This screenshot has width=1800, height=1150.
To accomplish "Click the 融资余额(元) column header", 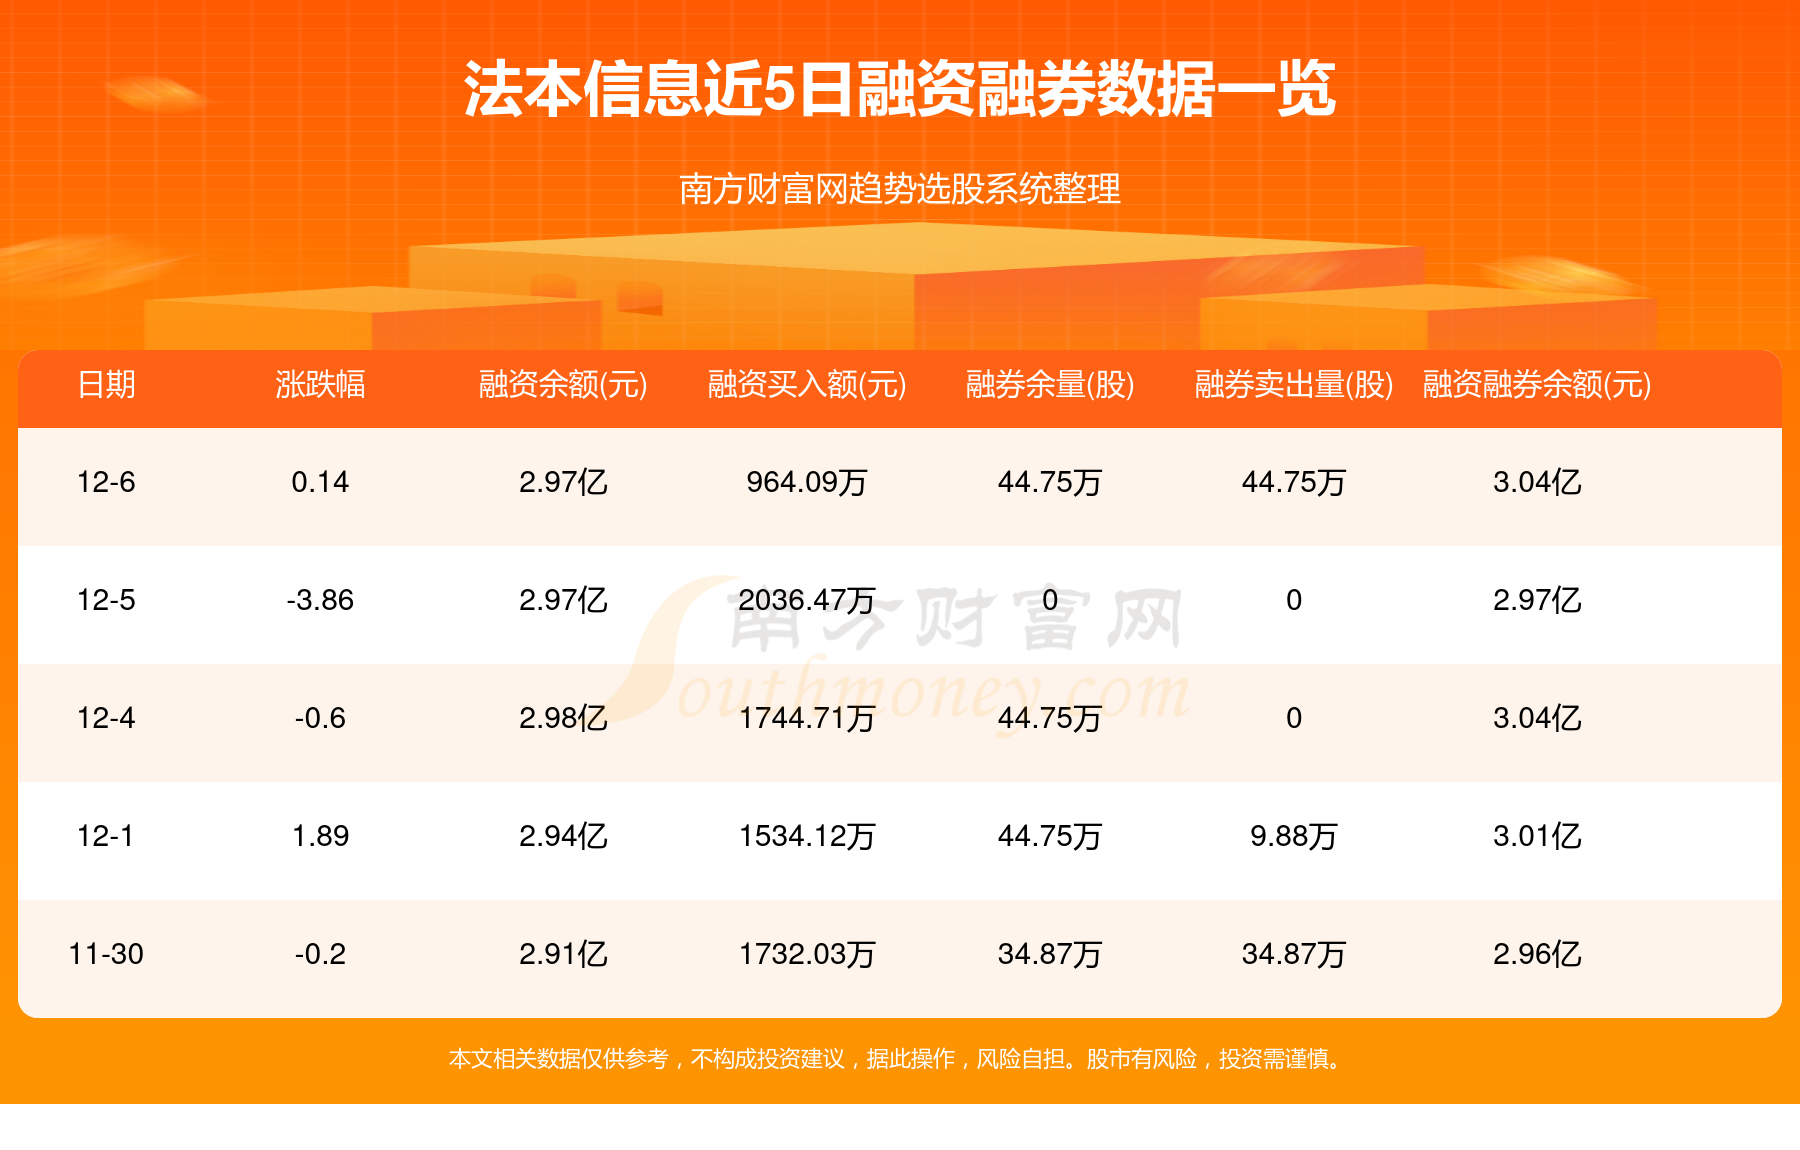I will [x=563, y=384].
